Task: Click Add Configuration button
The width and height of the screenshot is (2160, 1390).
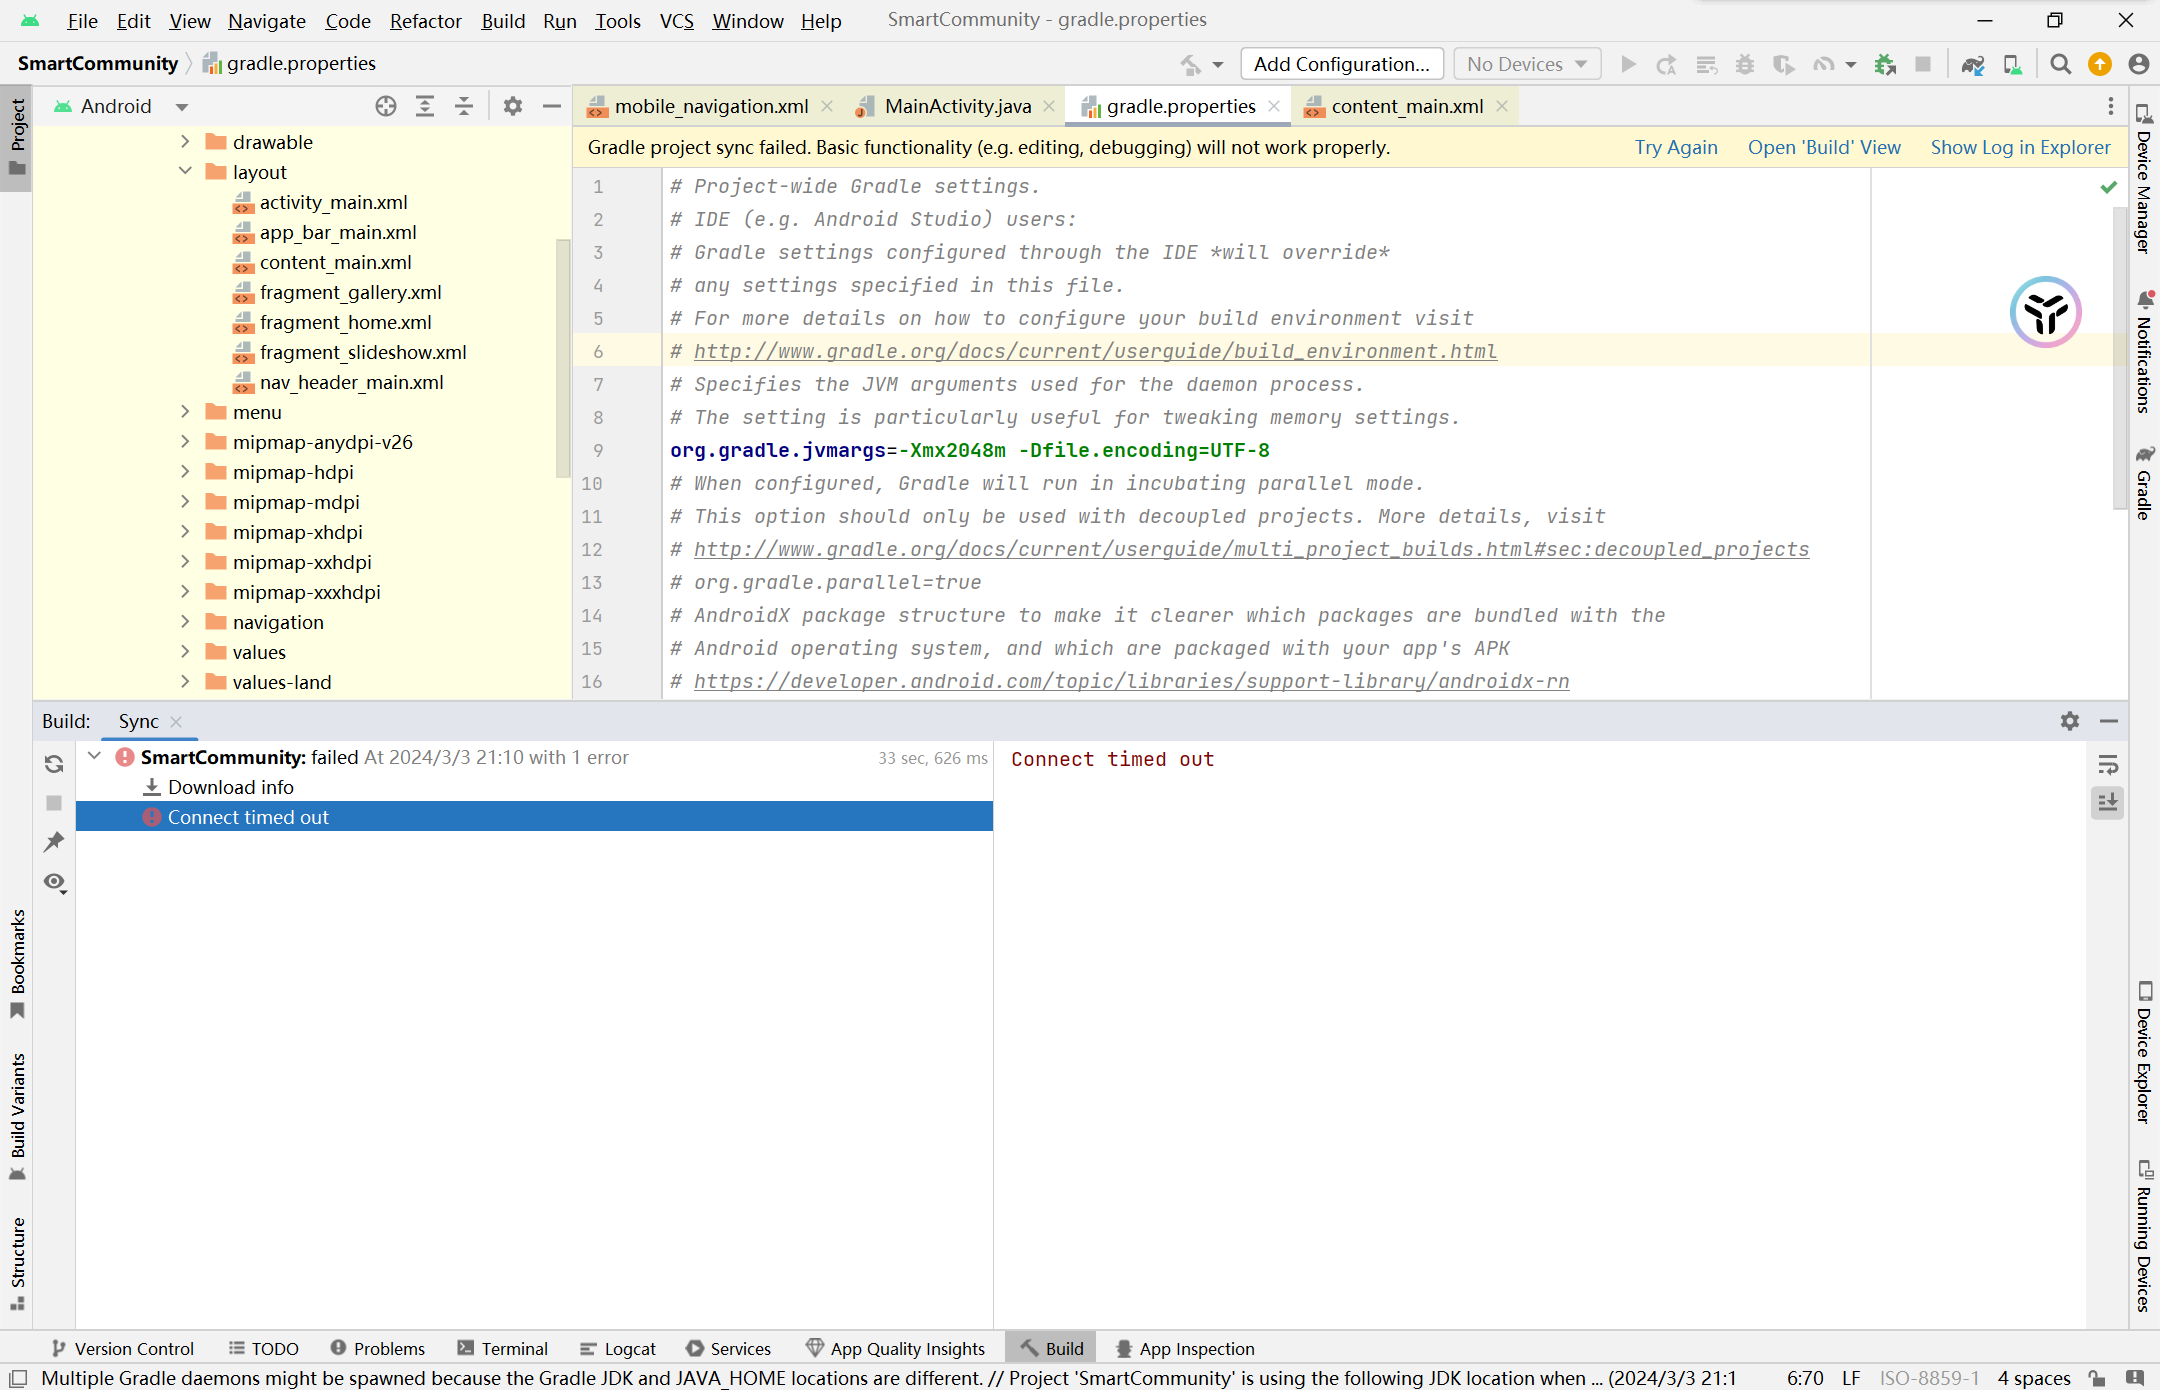Action: point(1341,64)
